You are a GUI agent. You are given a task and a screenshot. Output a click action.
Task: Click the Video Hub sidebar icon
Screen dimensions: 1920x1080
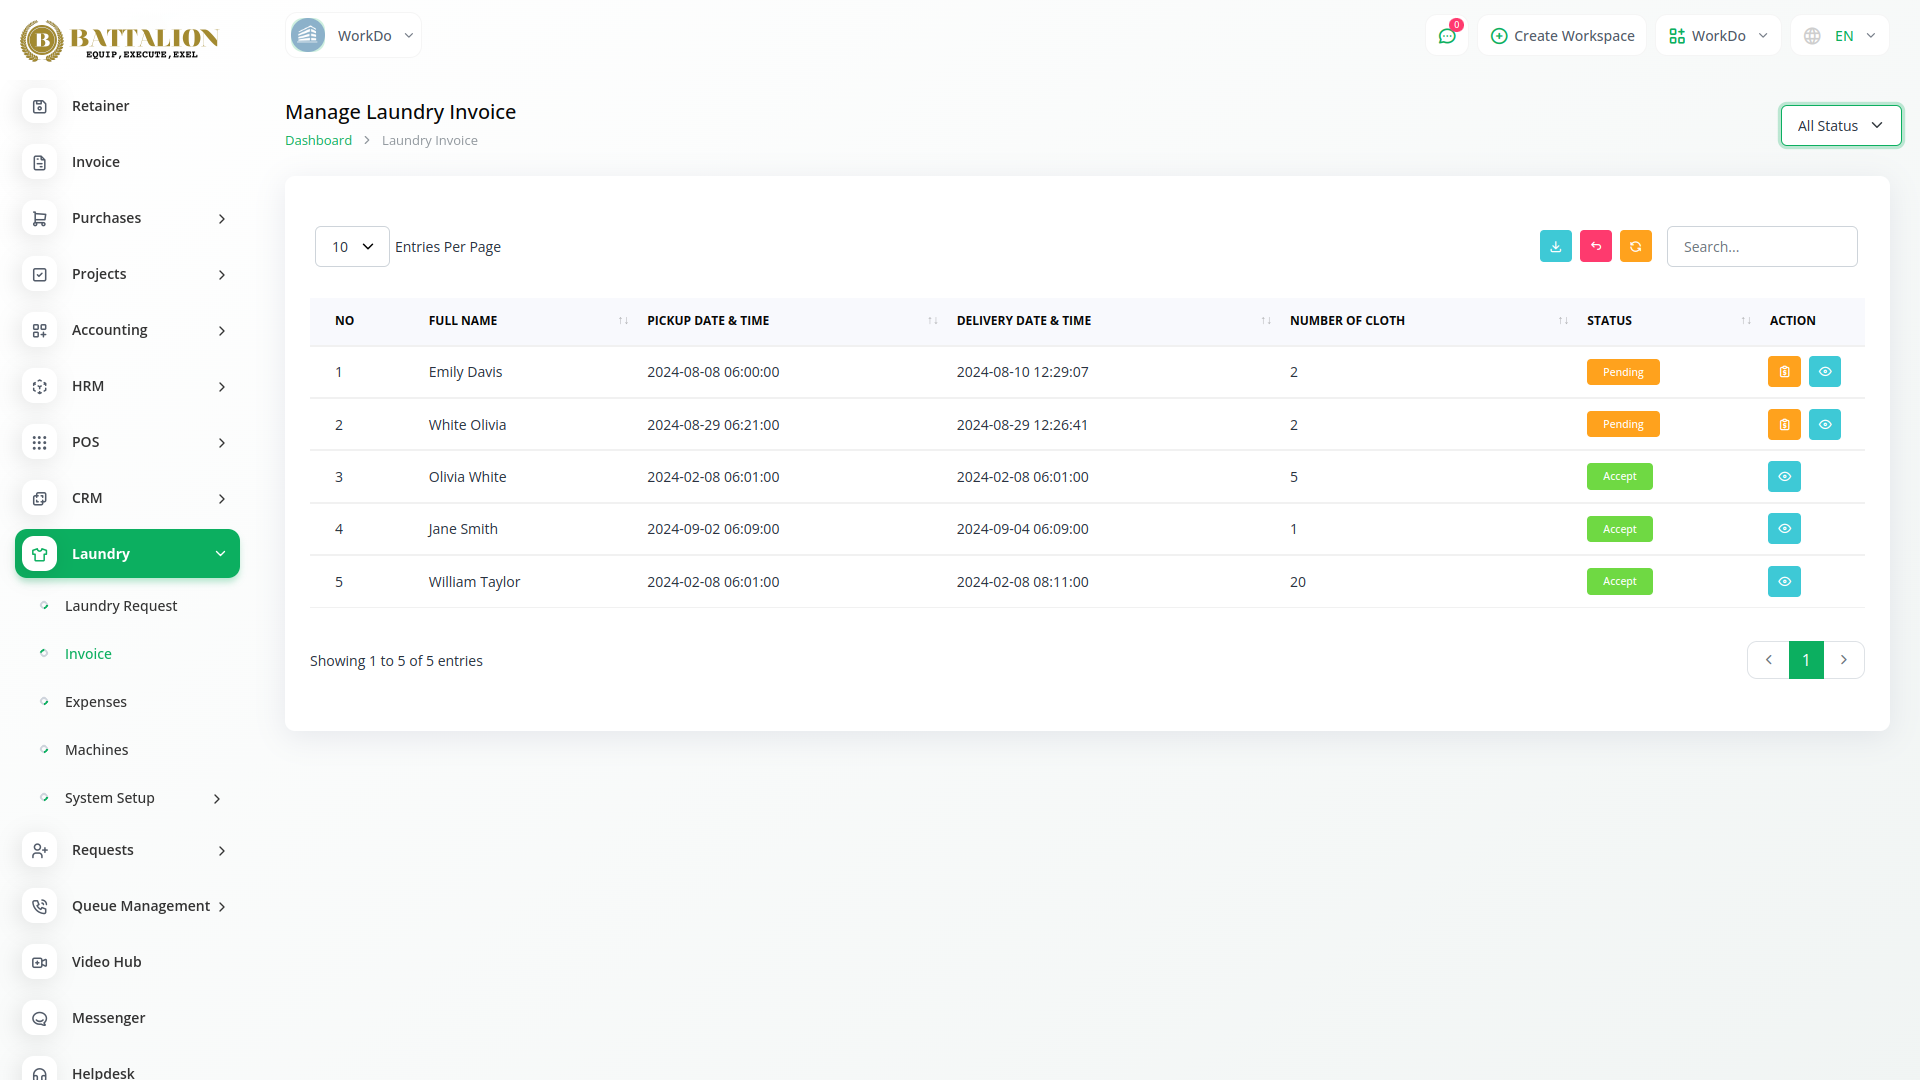(x=40, y=962)
